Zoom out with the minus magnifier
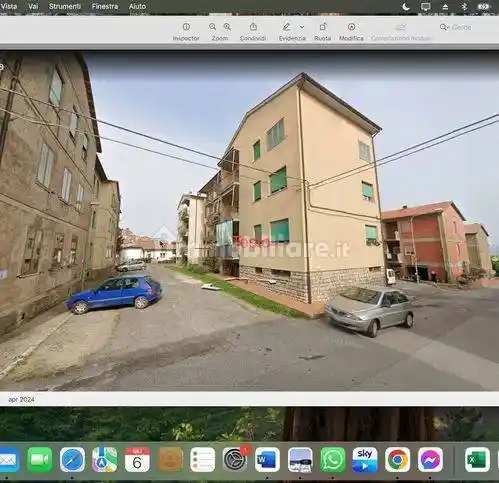This screenshot has width=499, height=483. click(x=212, y=27)
